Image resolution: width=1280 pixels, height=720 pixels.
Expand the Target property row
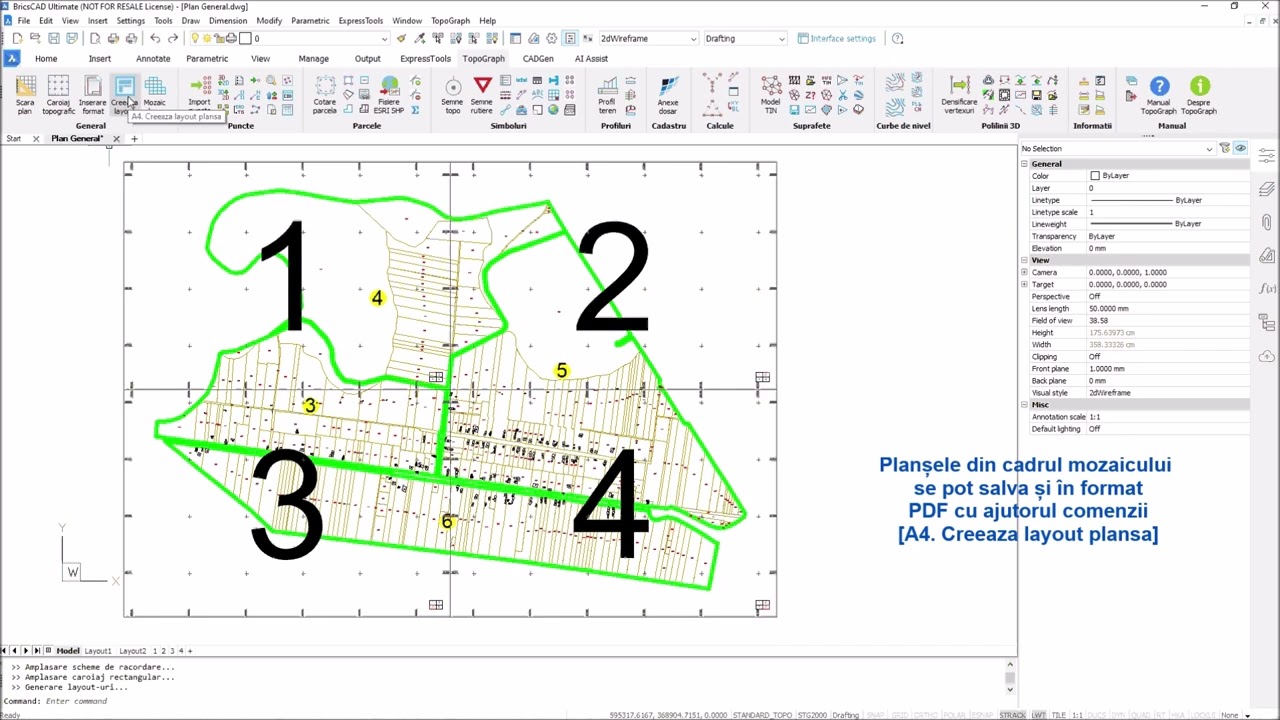pyautogui.click(x=1024, y=284)
